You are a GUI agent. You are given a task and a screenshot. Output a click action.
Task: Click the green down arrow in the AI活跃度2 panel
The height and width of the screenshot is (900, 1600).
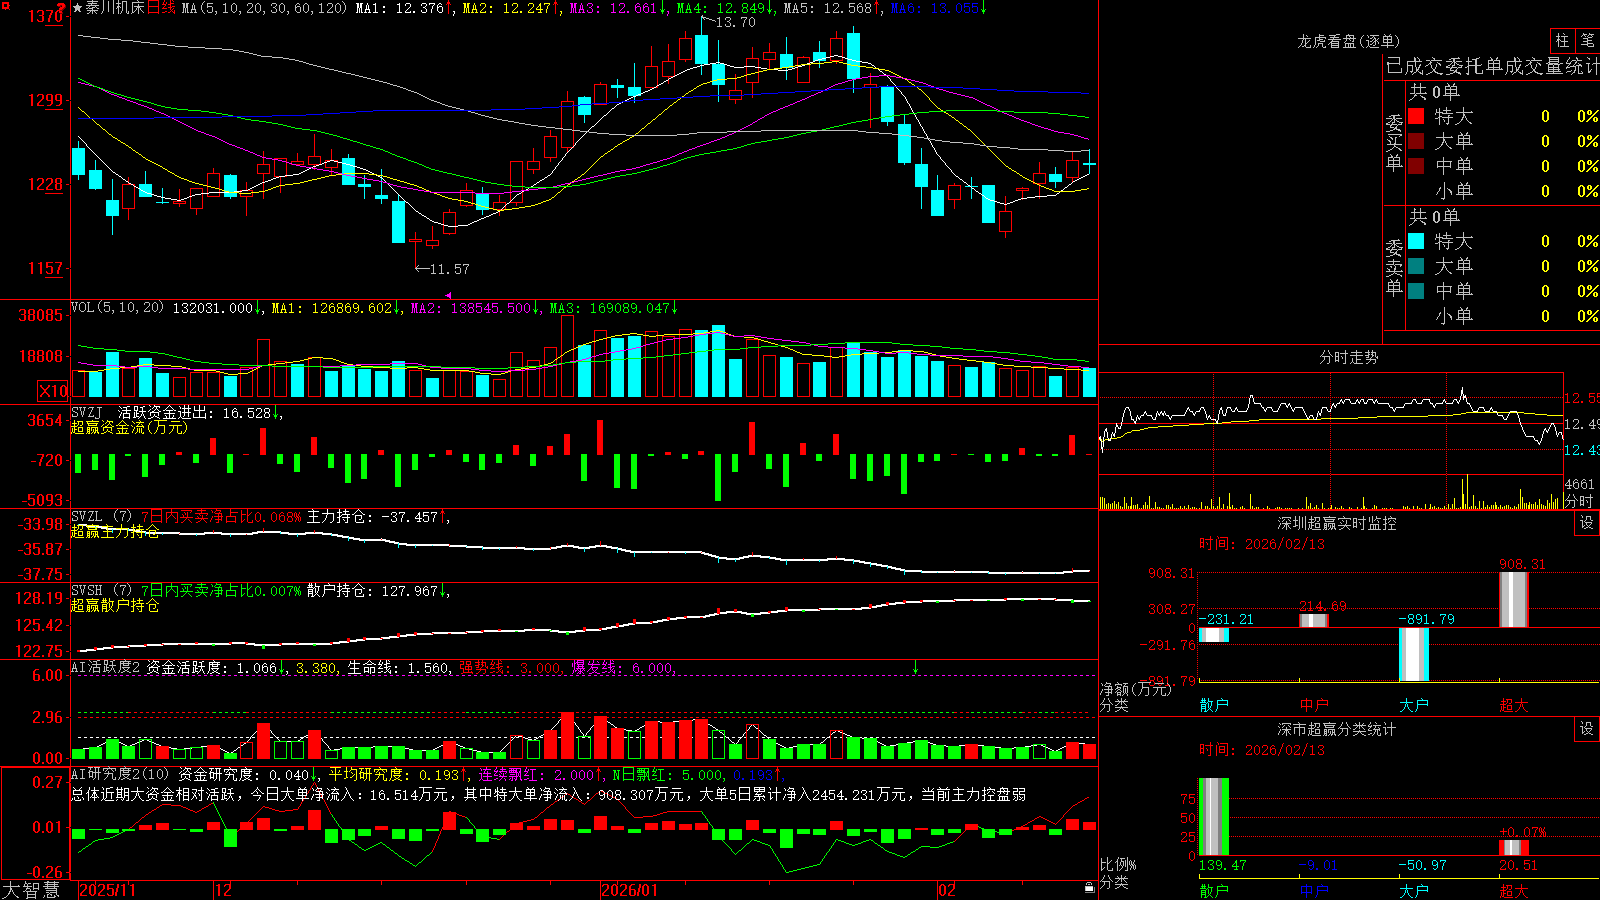tap(915, 667)
